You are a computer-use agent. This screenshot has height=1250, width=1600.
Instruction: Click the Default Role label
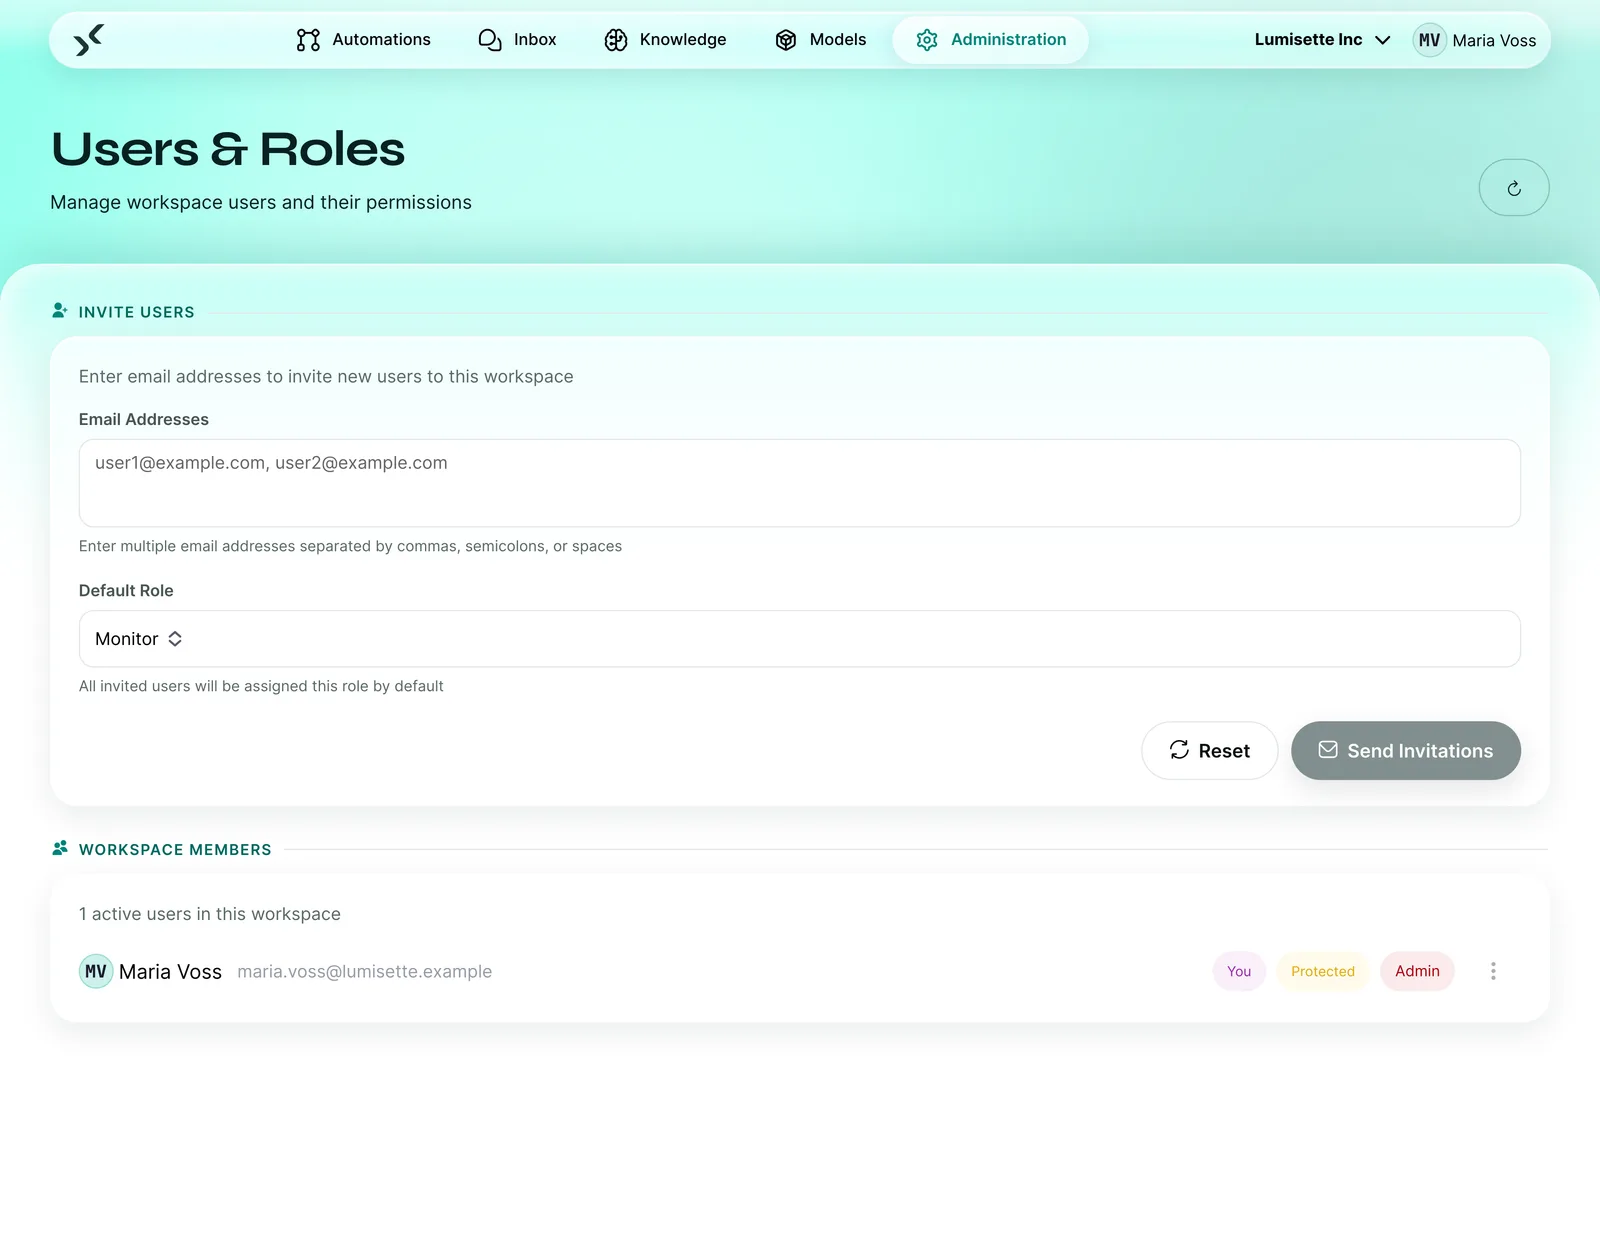point(126,591)
